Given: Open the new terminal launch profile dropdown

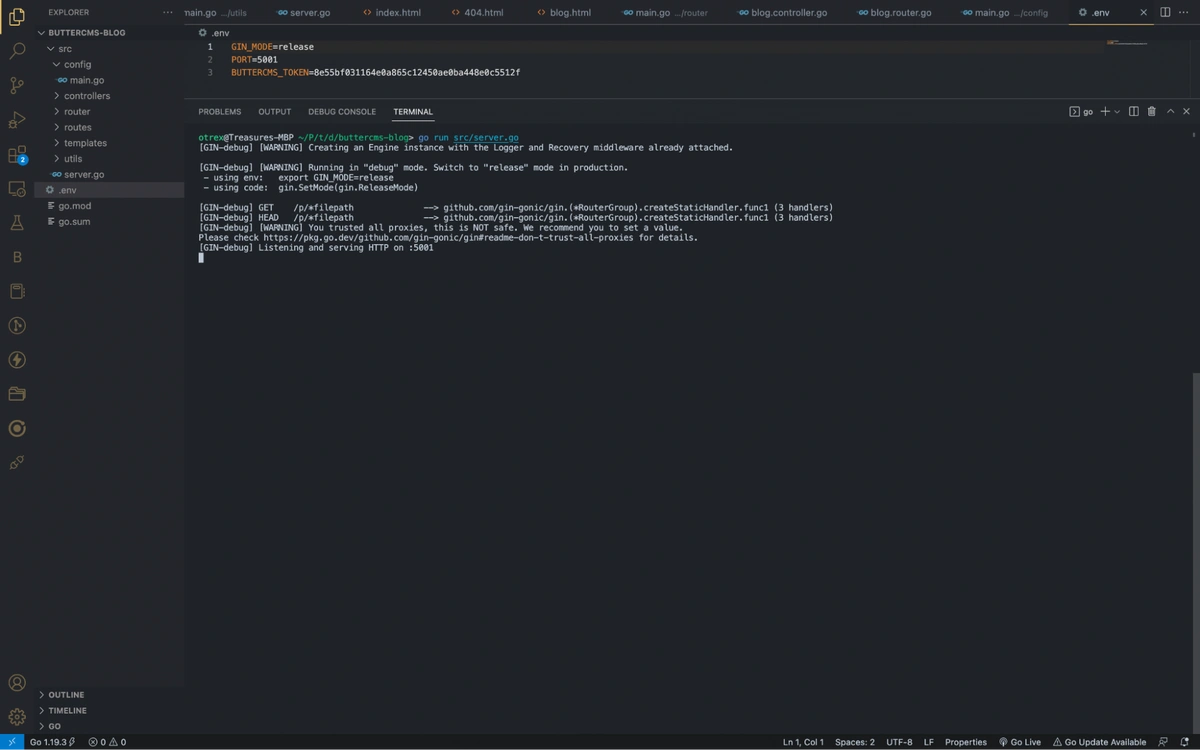Looking at the screenshot, I should (1117, 112).
